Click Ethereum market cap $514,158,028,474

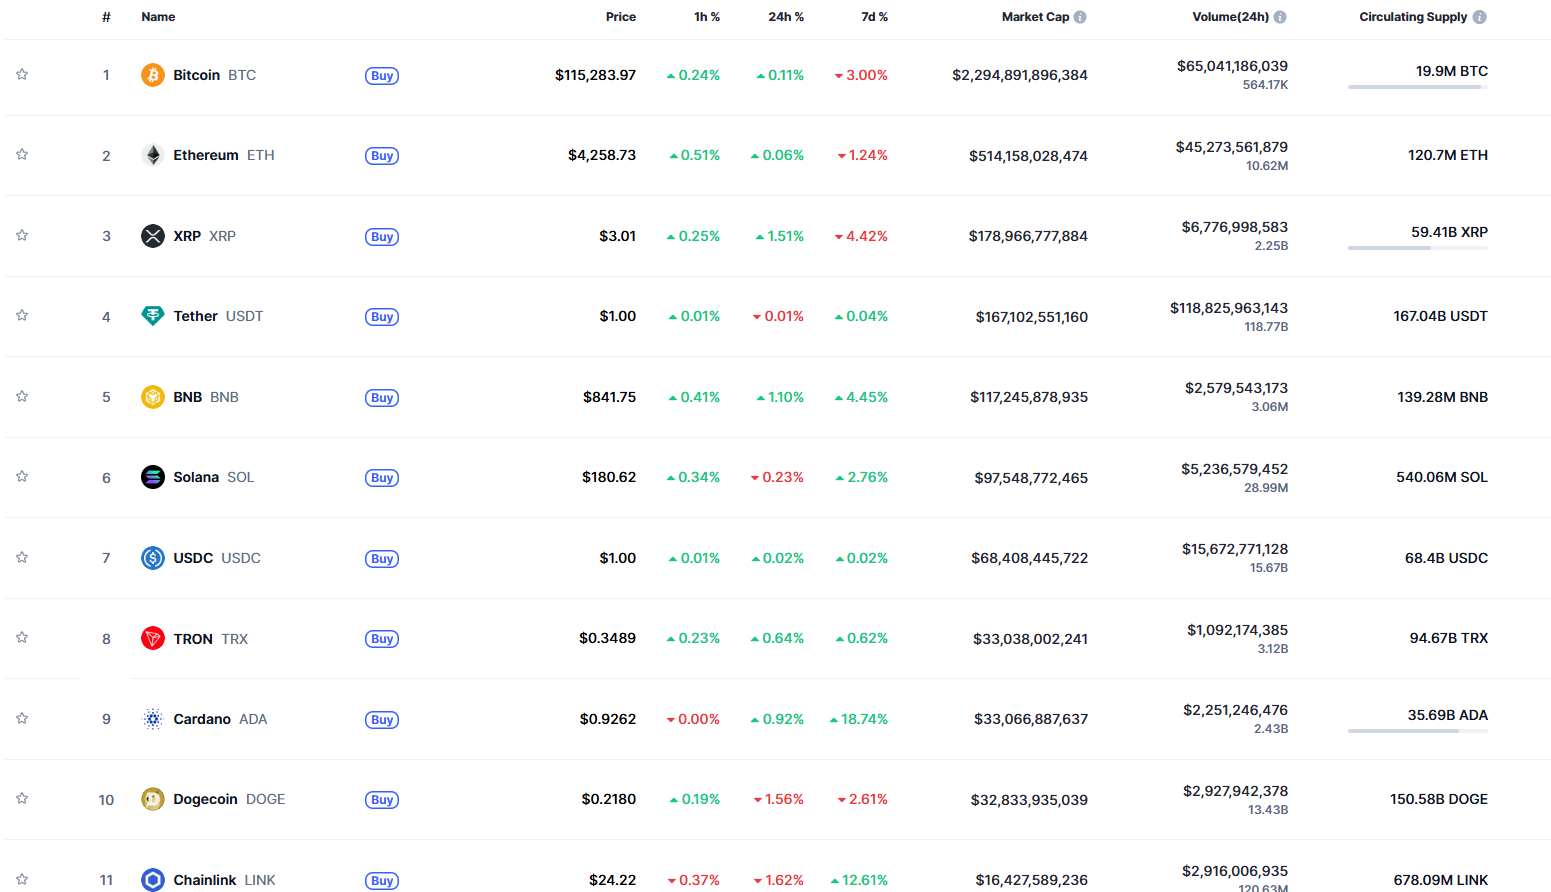pyautogui.click(x=1028, y=156)
